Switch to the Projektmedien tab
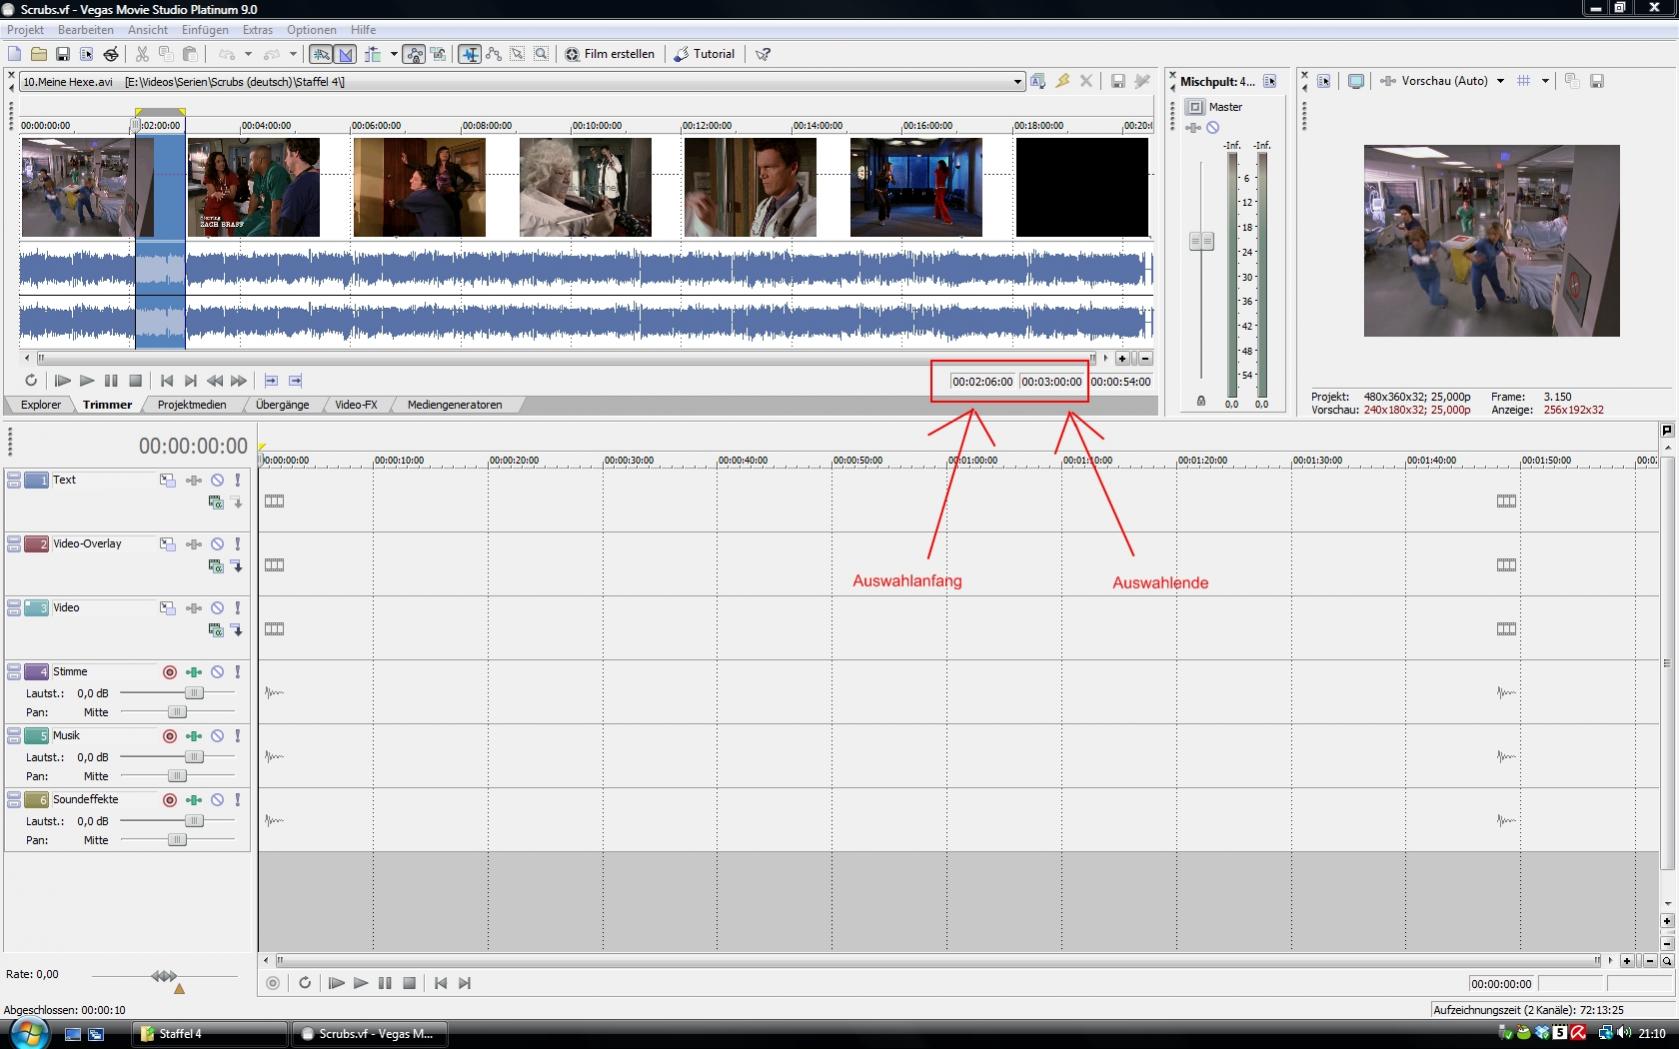The width and height of the screenshot is (1679, 1049). coord(192,405)
